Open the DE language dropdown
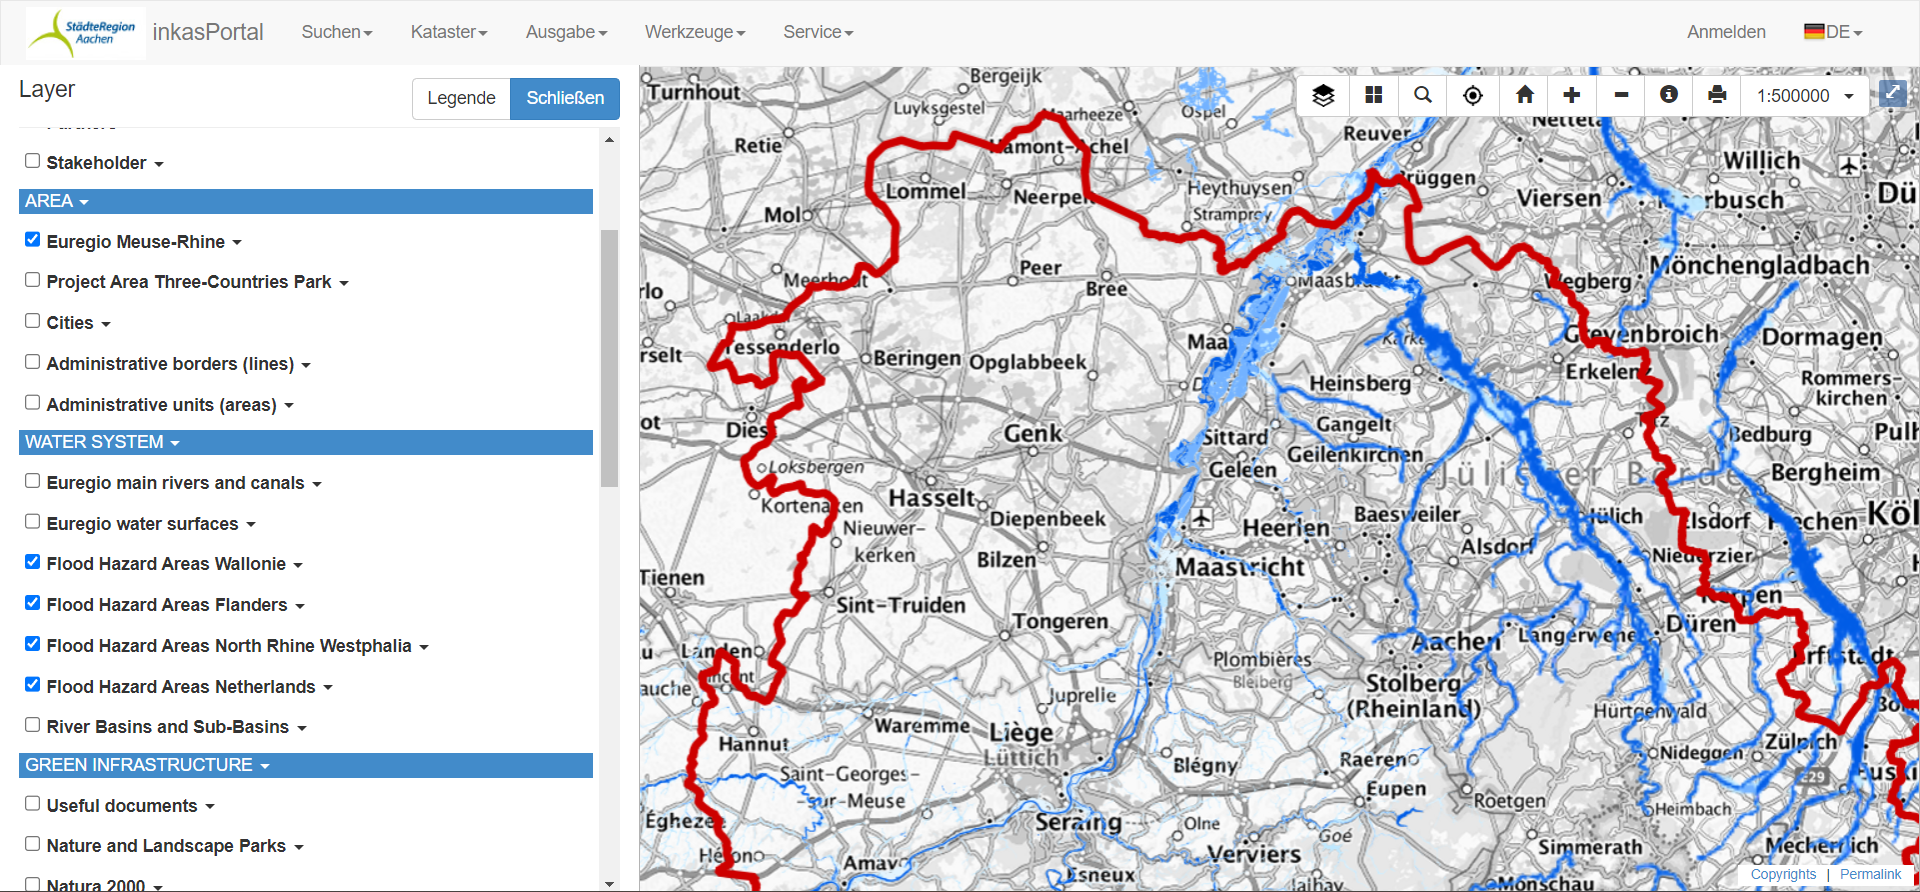This screenshot has width=1920, height=892. pyautogui.click(x=1833, y=32)
